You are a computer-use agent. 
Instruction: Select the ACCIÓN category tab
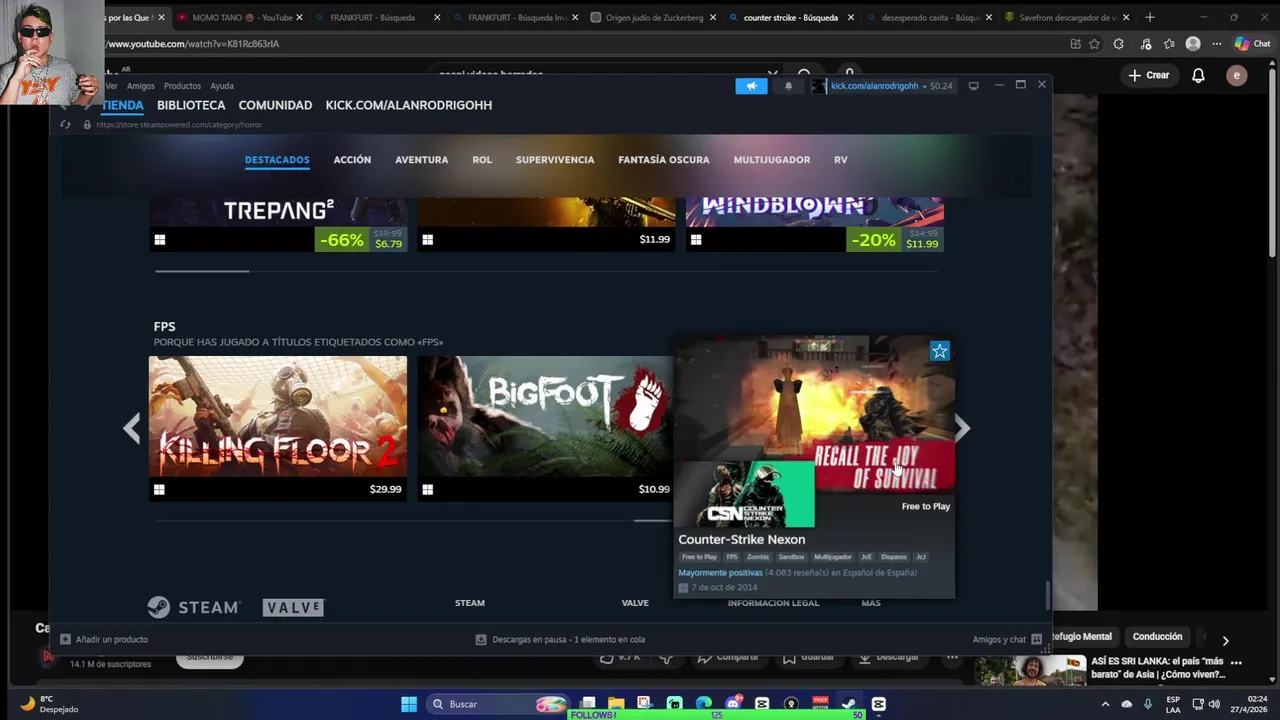(352, 160)
